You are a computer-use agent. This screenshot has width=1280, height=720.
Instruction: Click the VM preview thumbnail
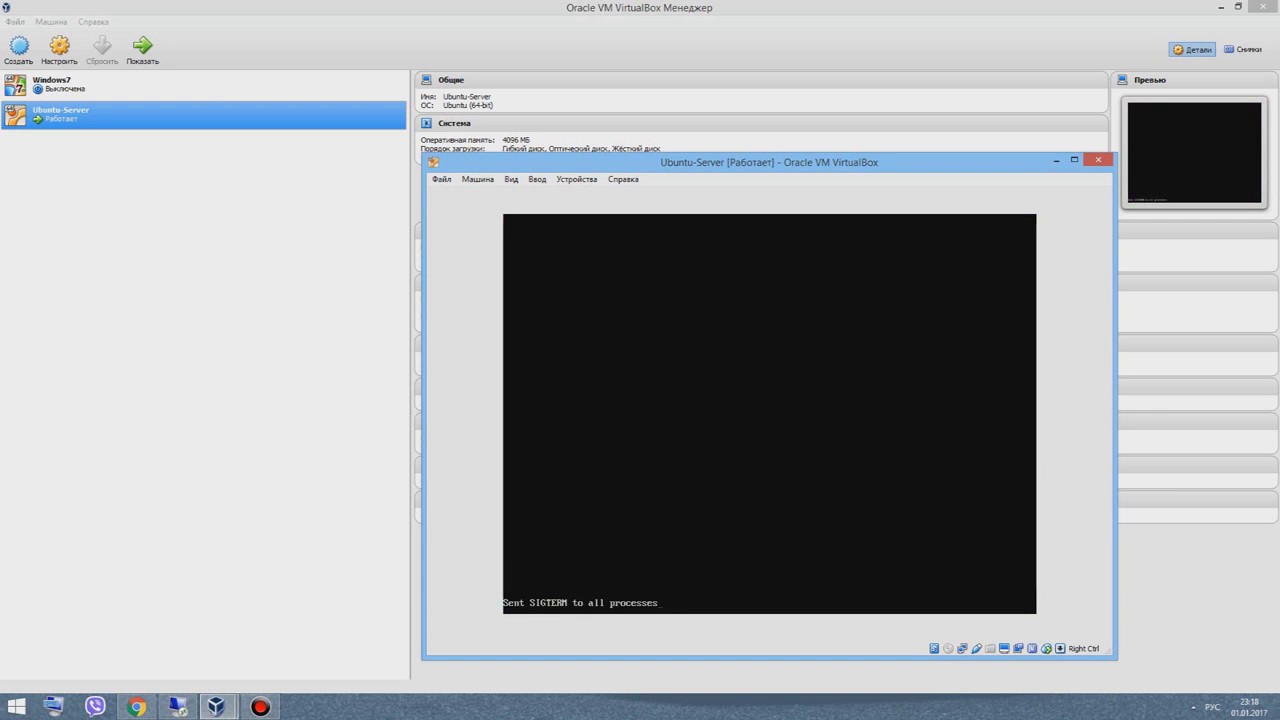pos(1194,153)
